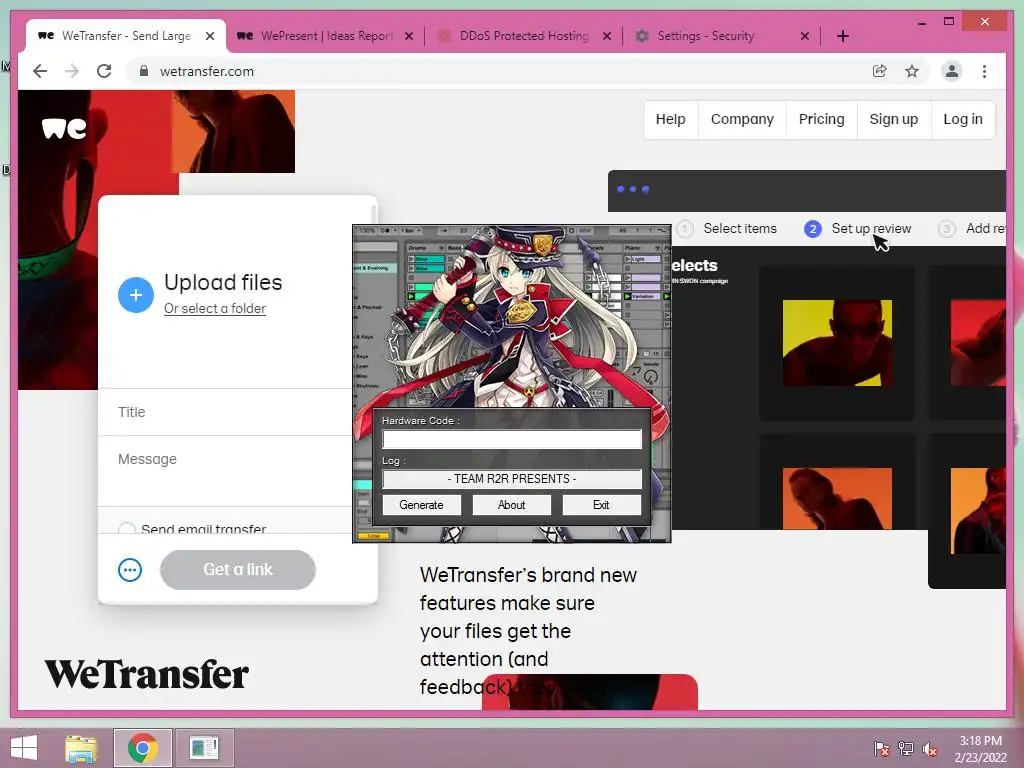1024x768 pixels.
Task: Click the keygen app taskbar icon
Action: (x=204, y=748)
